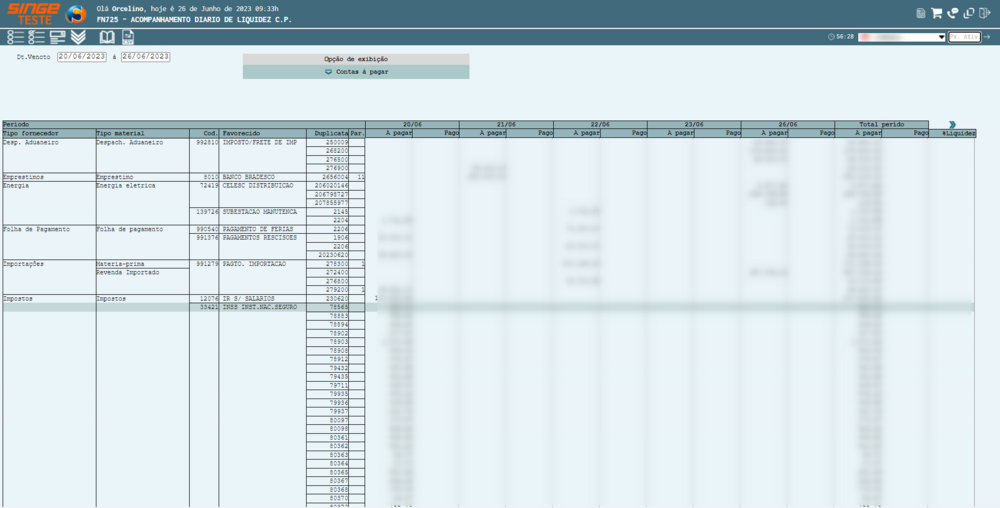Click the double chevron down toolbar icon
This screenshot has height=508, width=1000.
[x=78, y=37]
